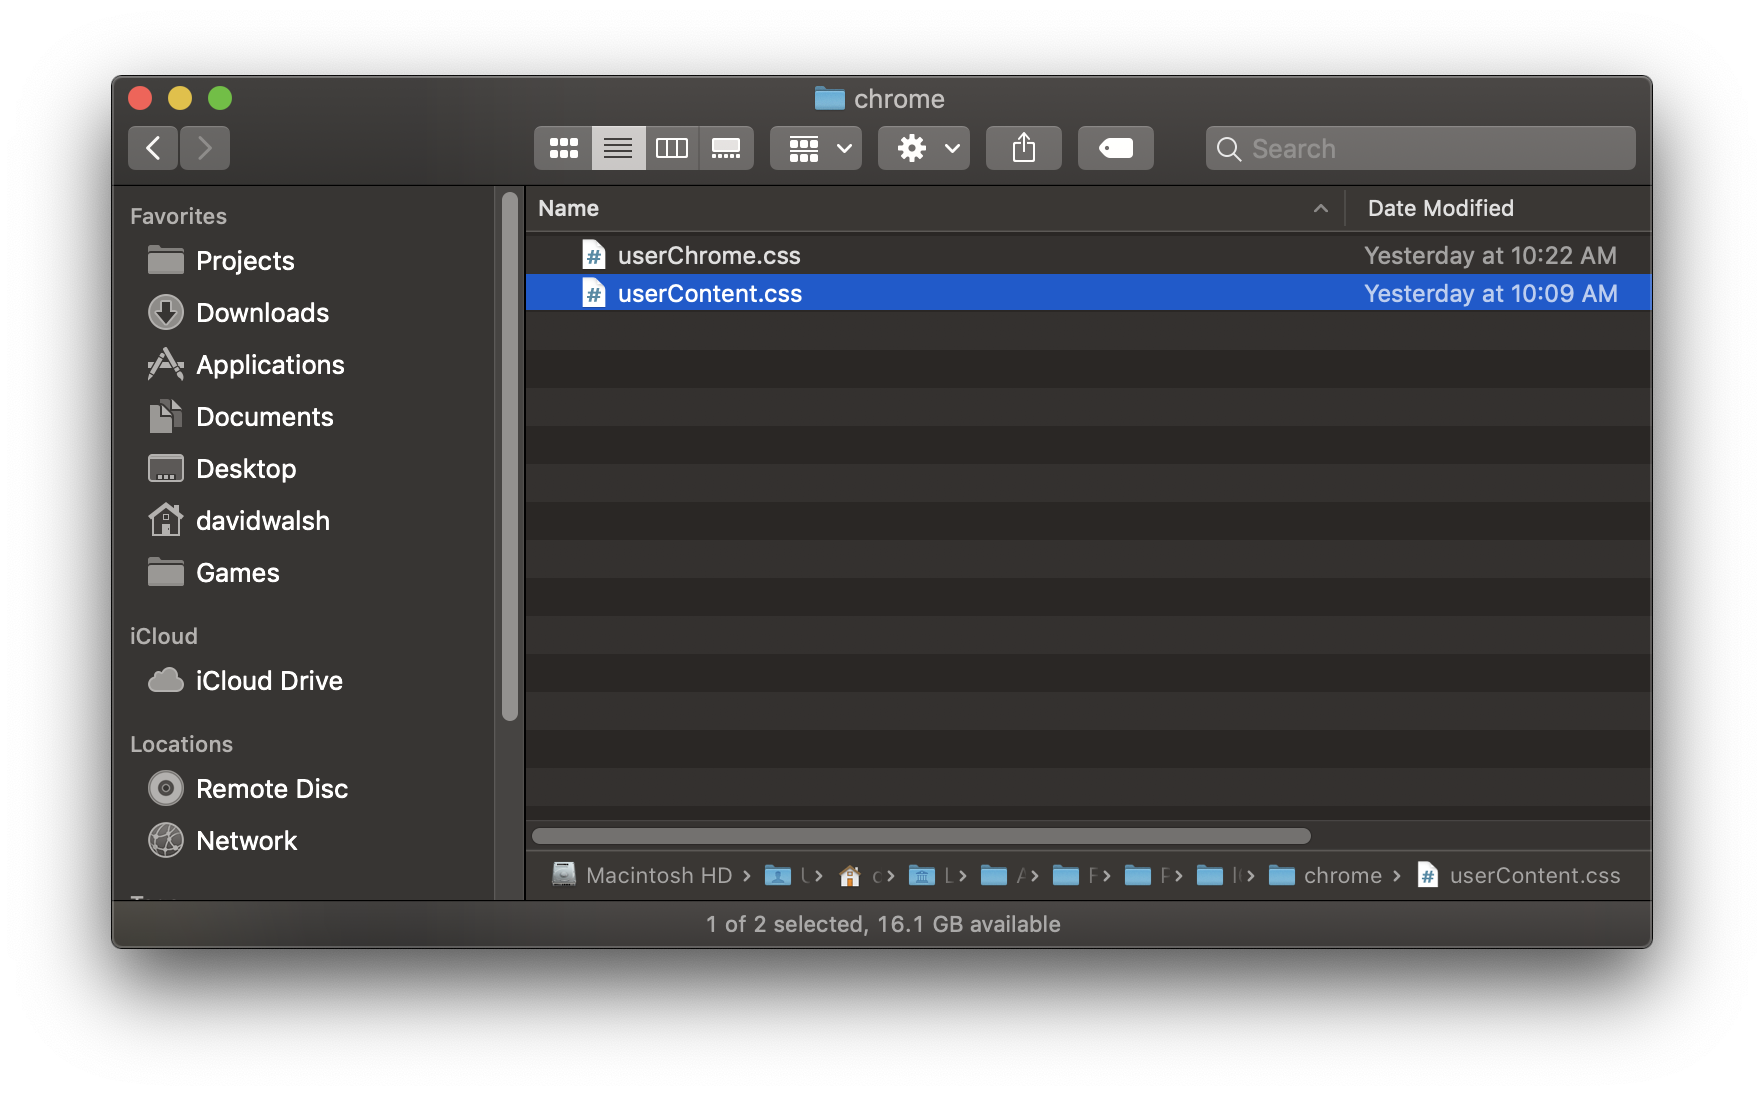The image size is (1764, 1096).
Task: Go back with the left arrow button
Action: click(153, 148)
